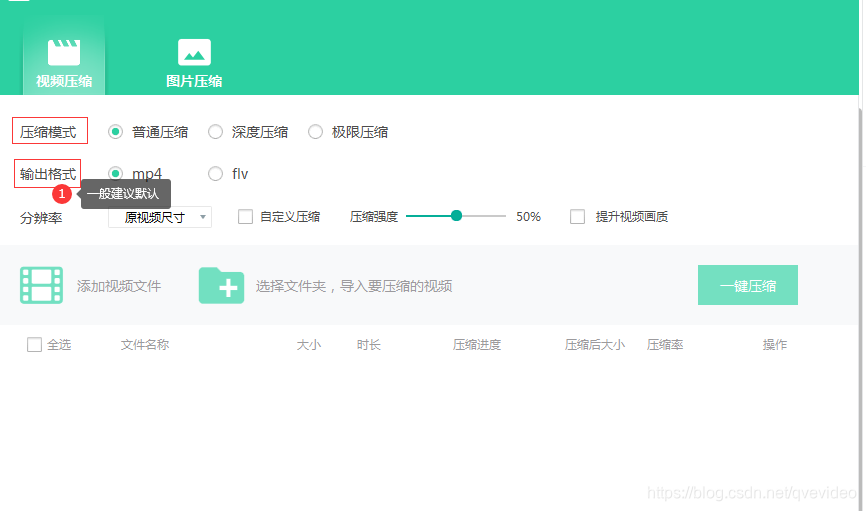Click the 压缩进度 column header
Screen dimensions: 866x511
[x=477, y=345]
